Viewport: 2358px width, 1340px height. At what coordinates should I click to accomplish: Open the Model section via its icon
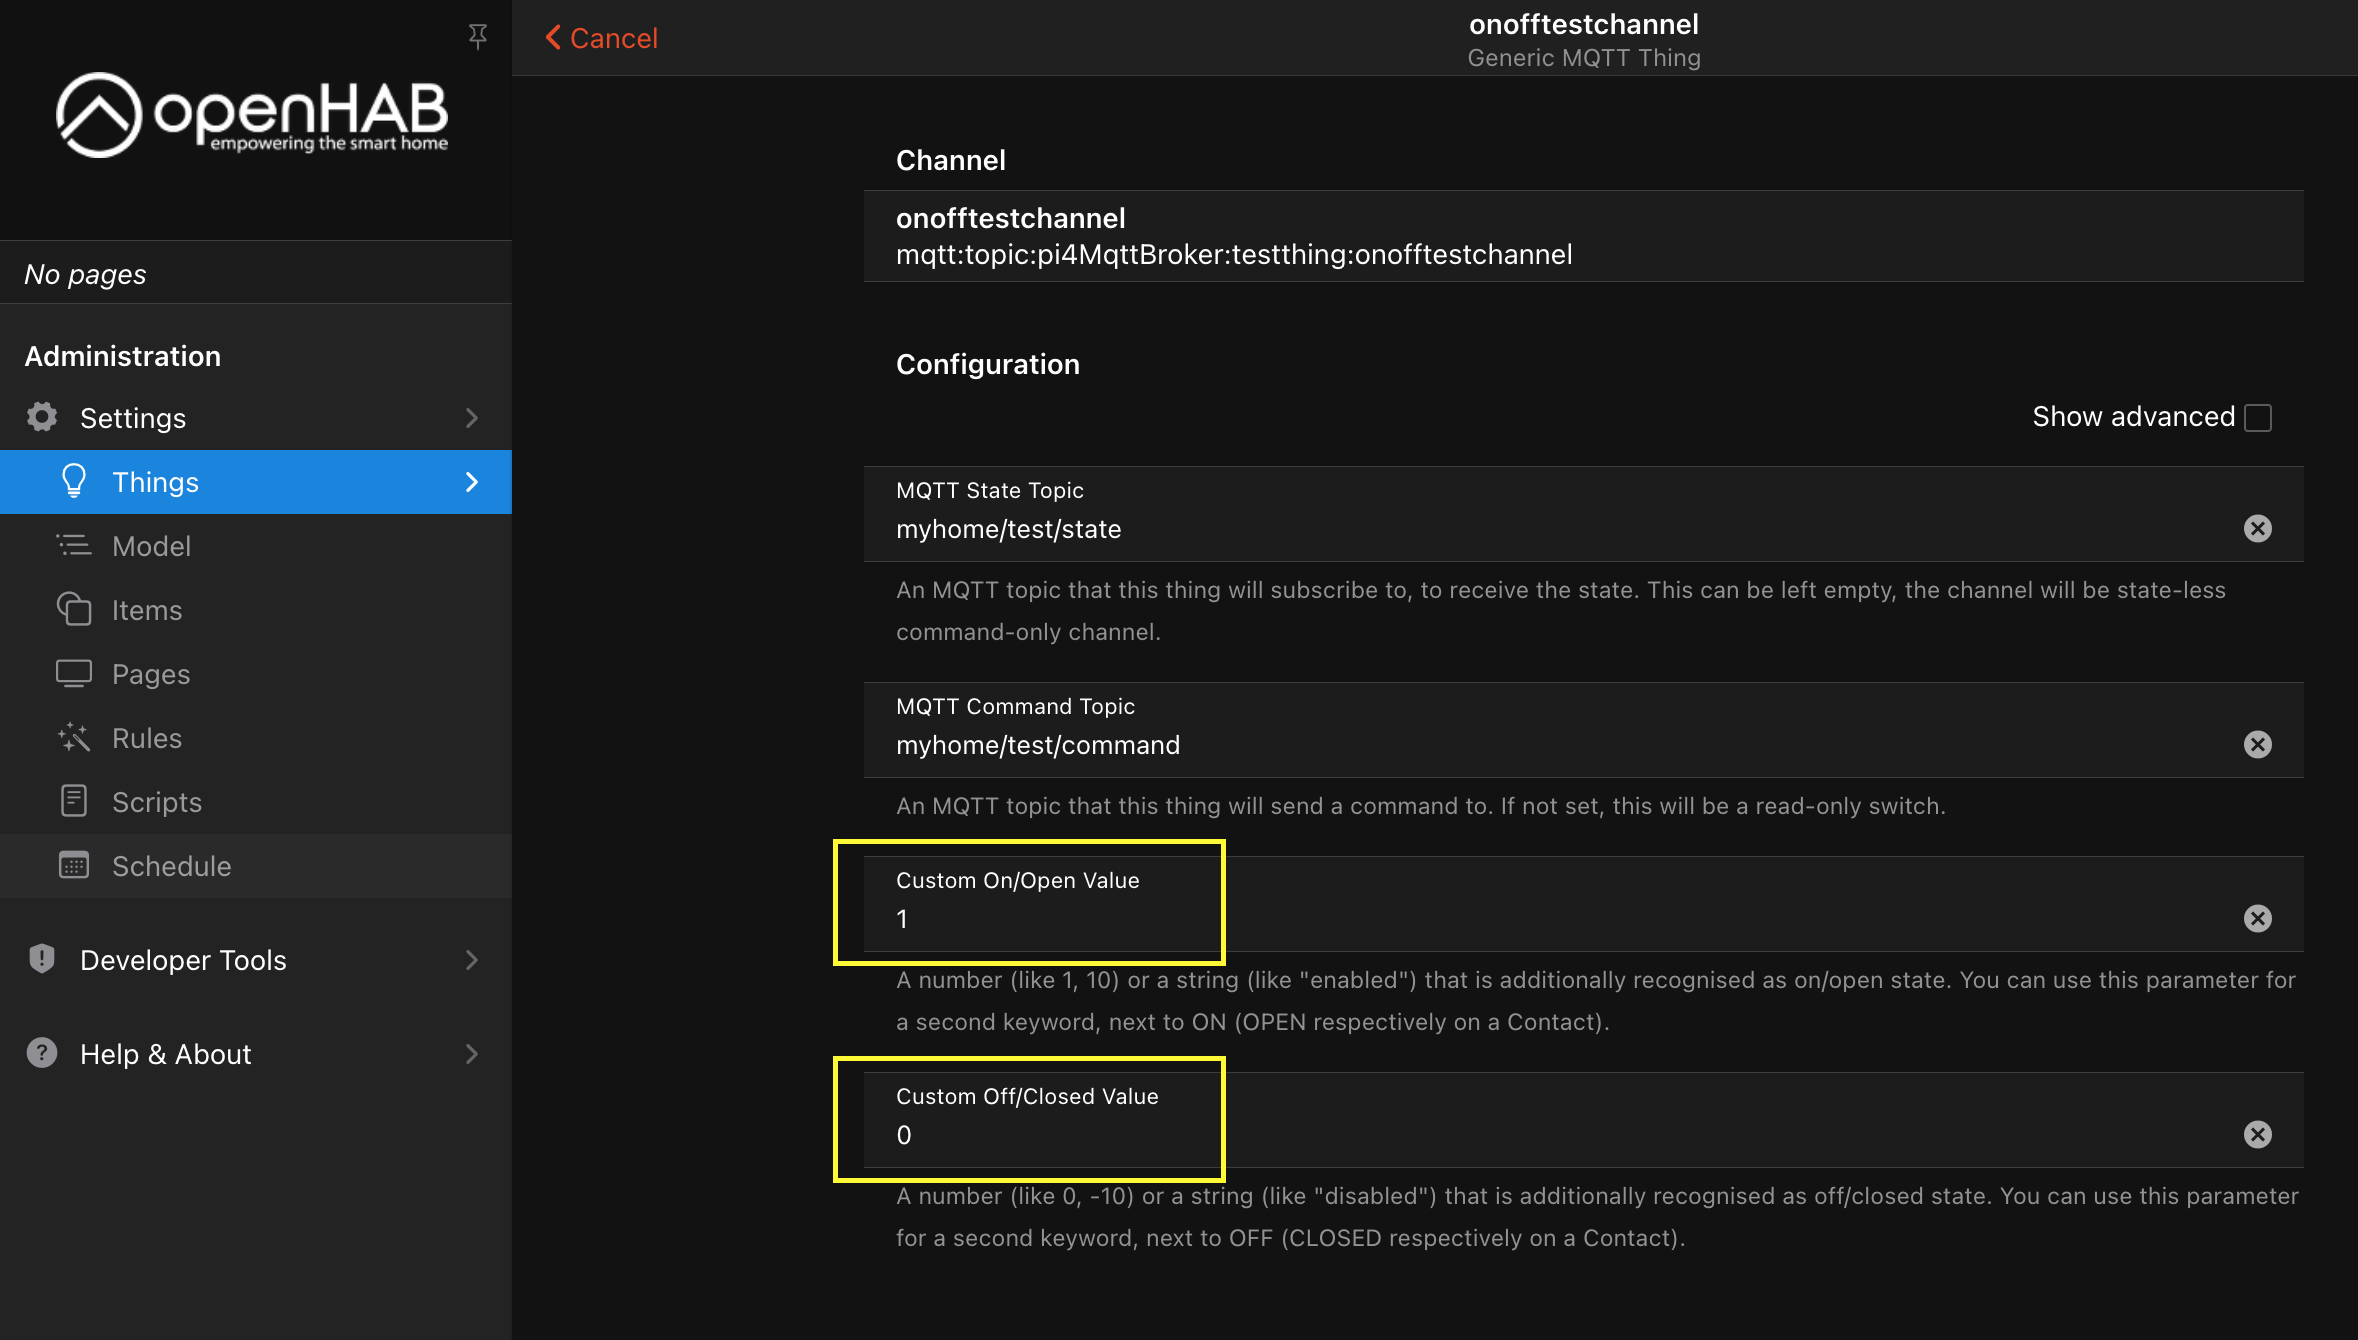point(74,546)
